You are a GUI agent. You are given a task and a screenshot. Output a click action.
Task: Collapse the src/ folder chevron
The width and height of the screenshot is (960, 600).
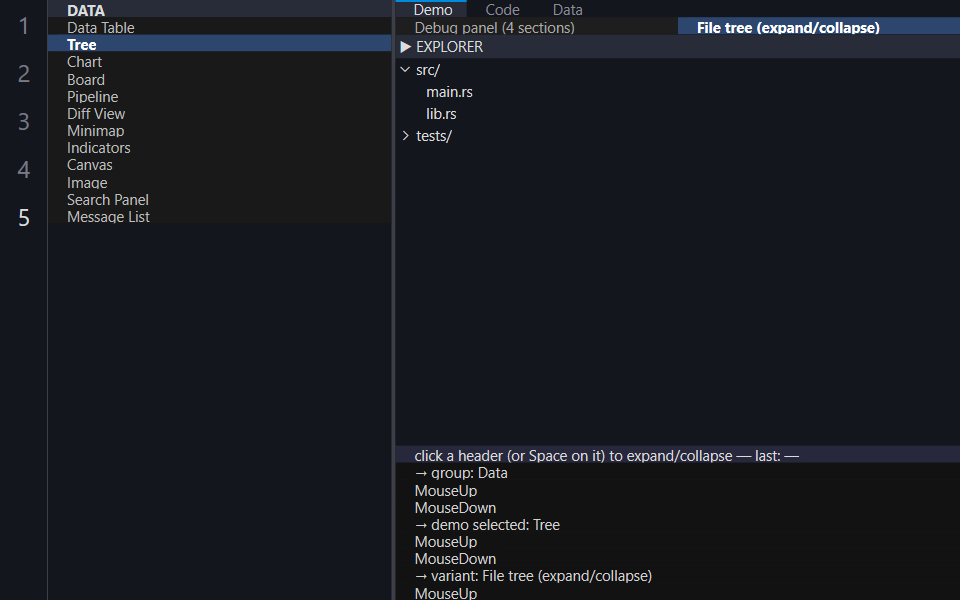click(405, 70)
